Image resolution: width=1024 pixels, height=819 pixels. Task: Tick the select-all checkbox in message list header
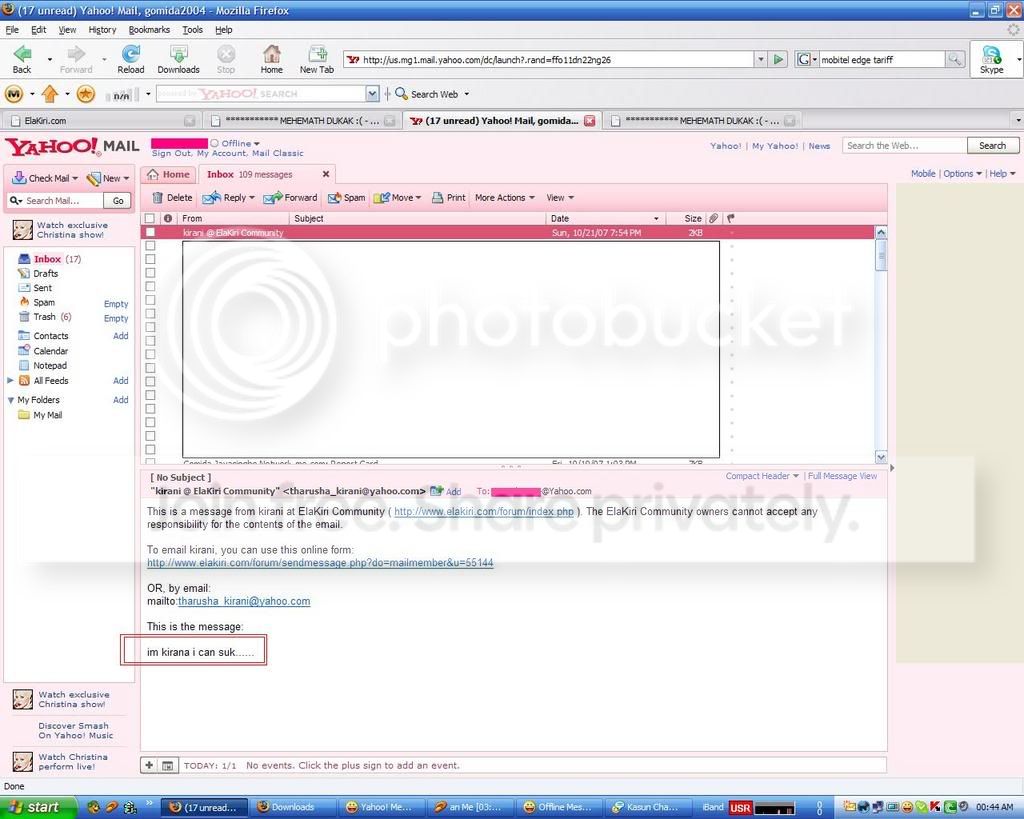[x=150, y=218]
